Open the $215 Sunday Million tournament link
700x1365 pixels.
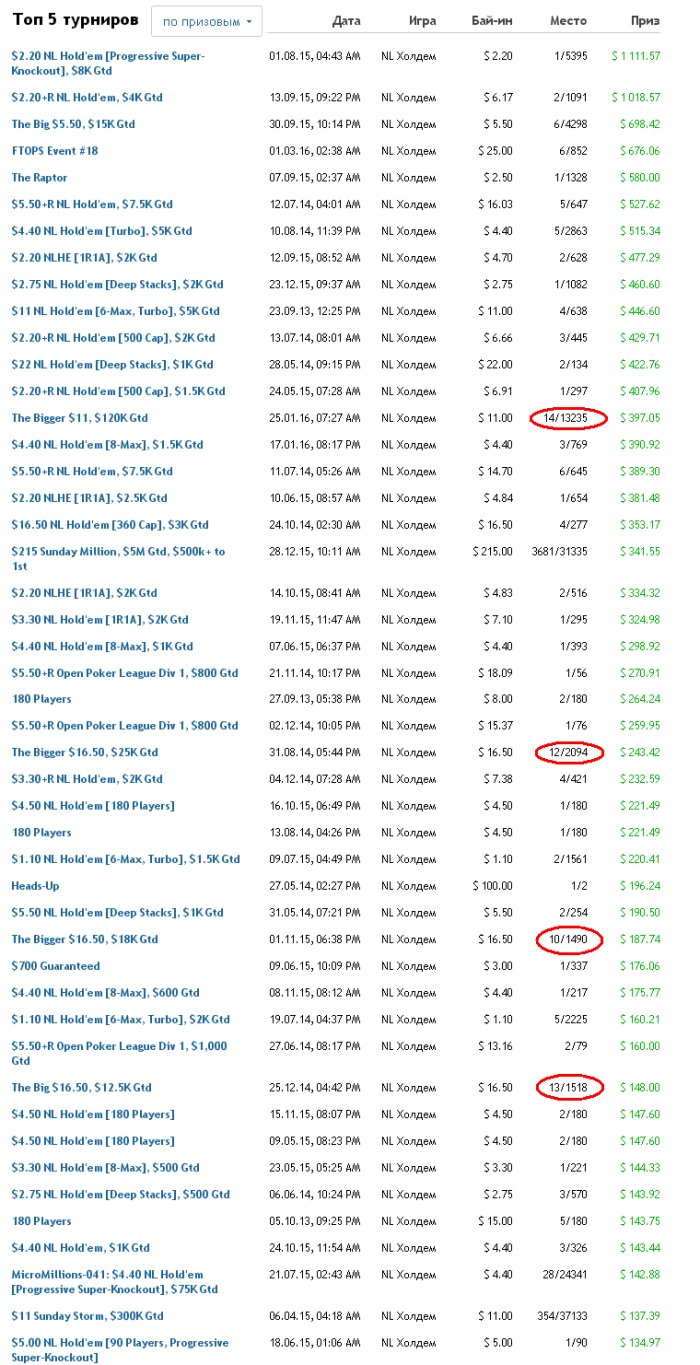click(x=118, y=551)
